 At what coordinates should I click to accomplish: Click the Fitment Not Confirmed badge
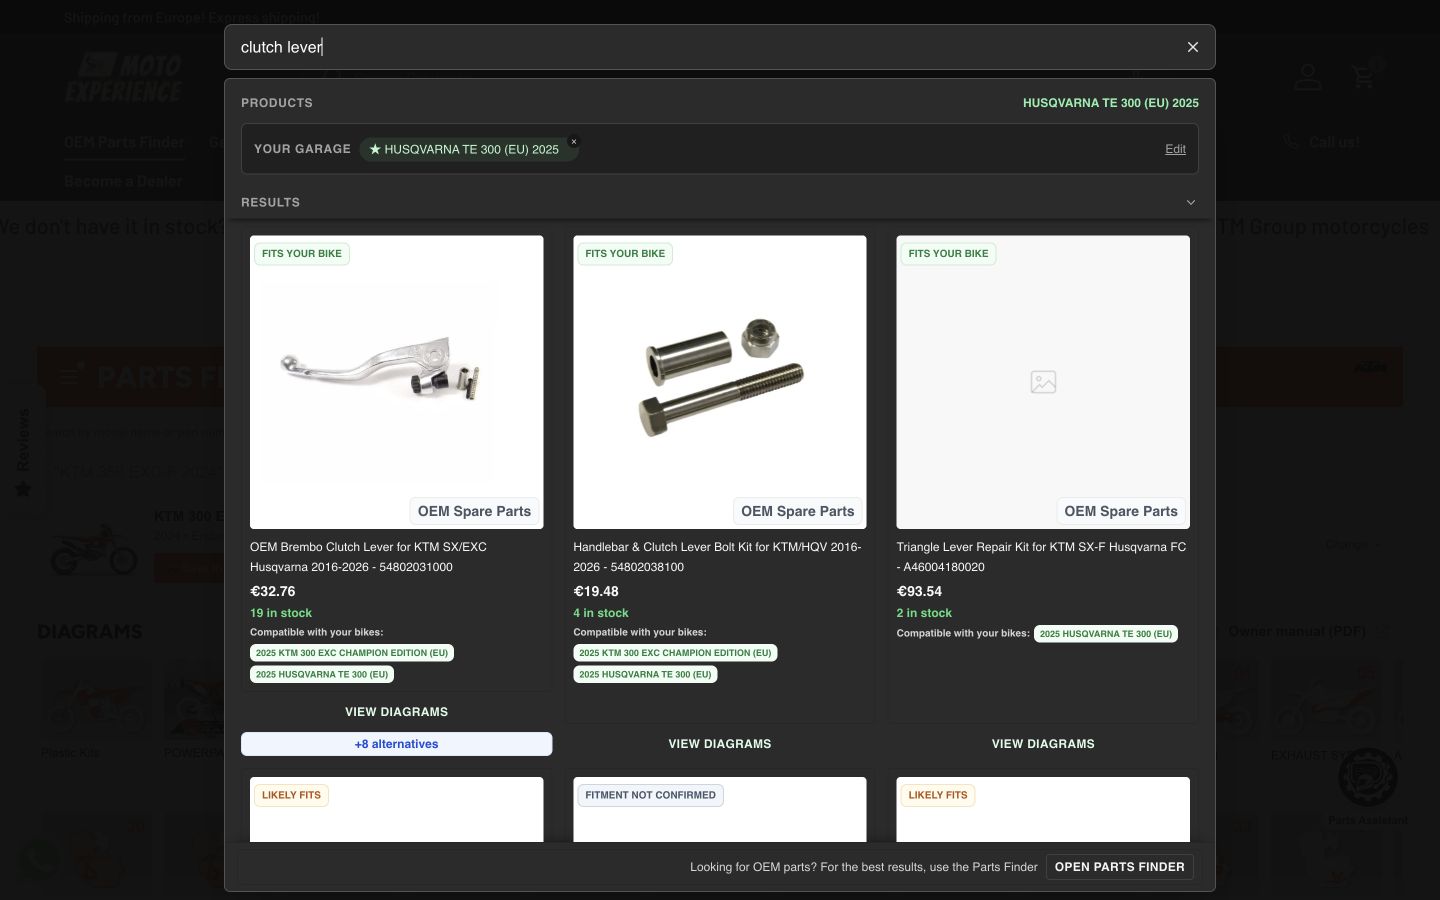(650, 796)
